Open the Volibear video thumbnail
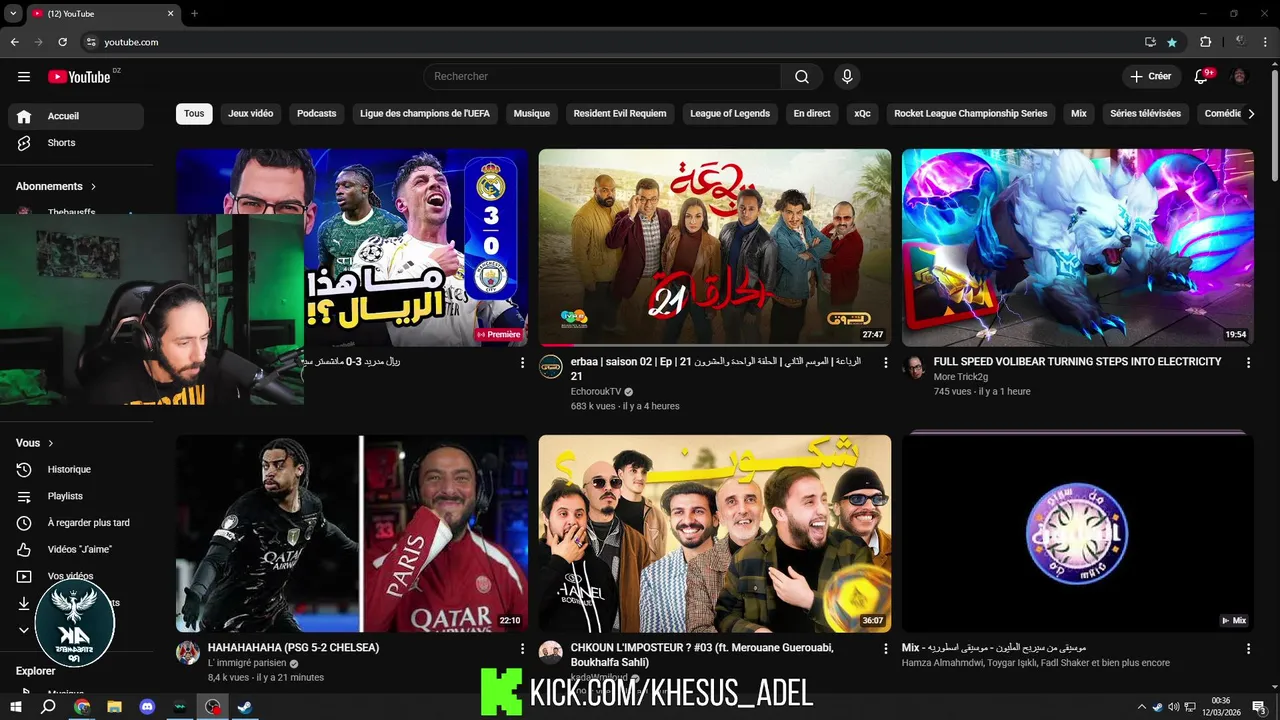1280x720 pixels. pos(1078,248)
